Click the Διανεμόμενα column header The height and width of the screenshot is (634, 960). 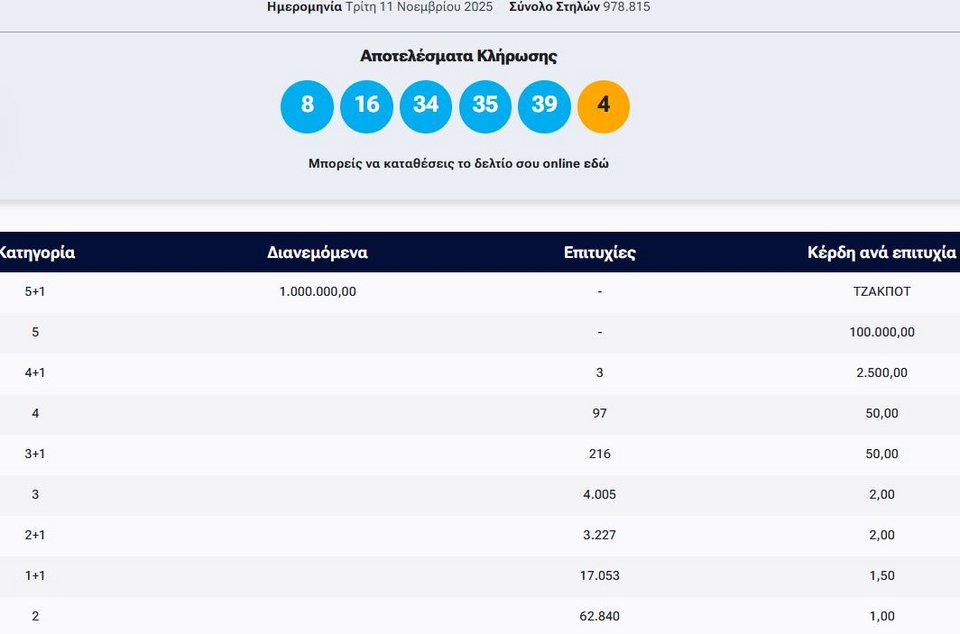[317, 253]
